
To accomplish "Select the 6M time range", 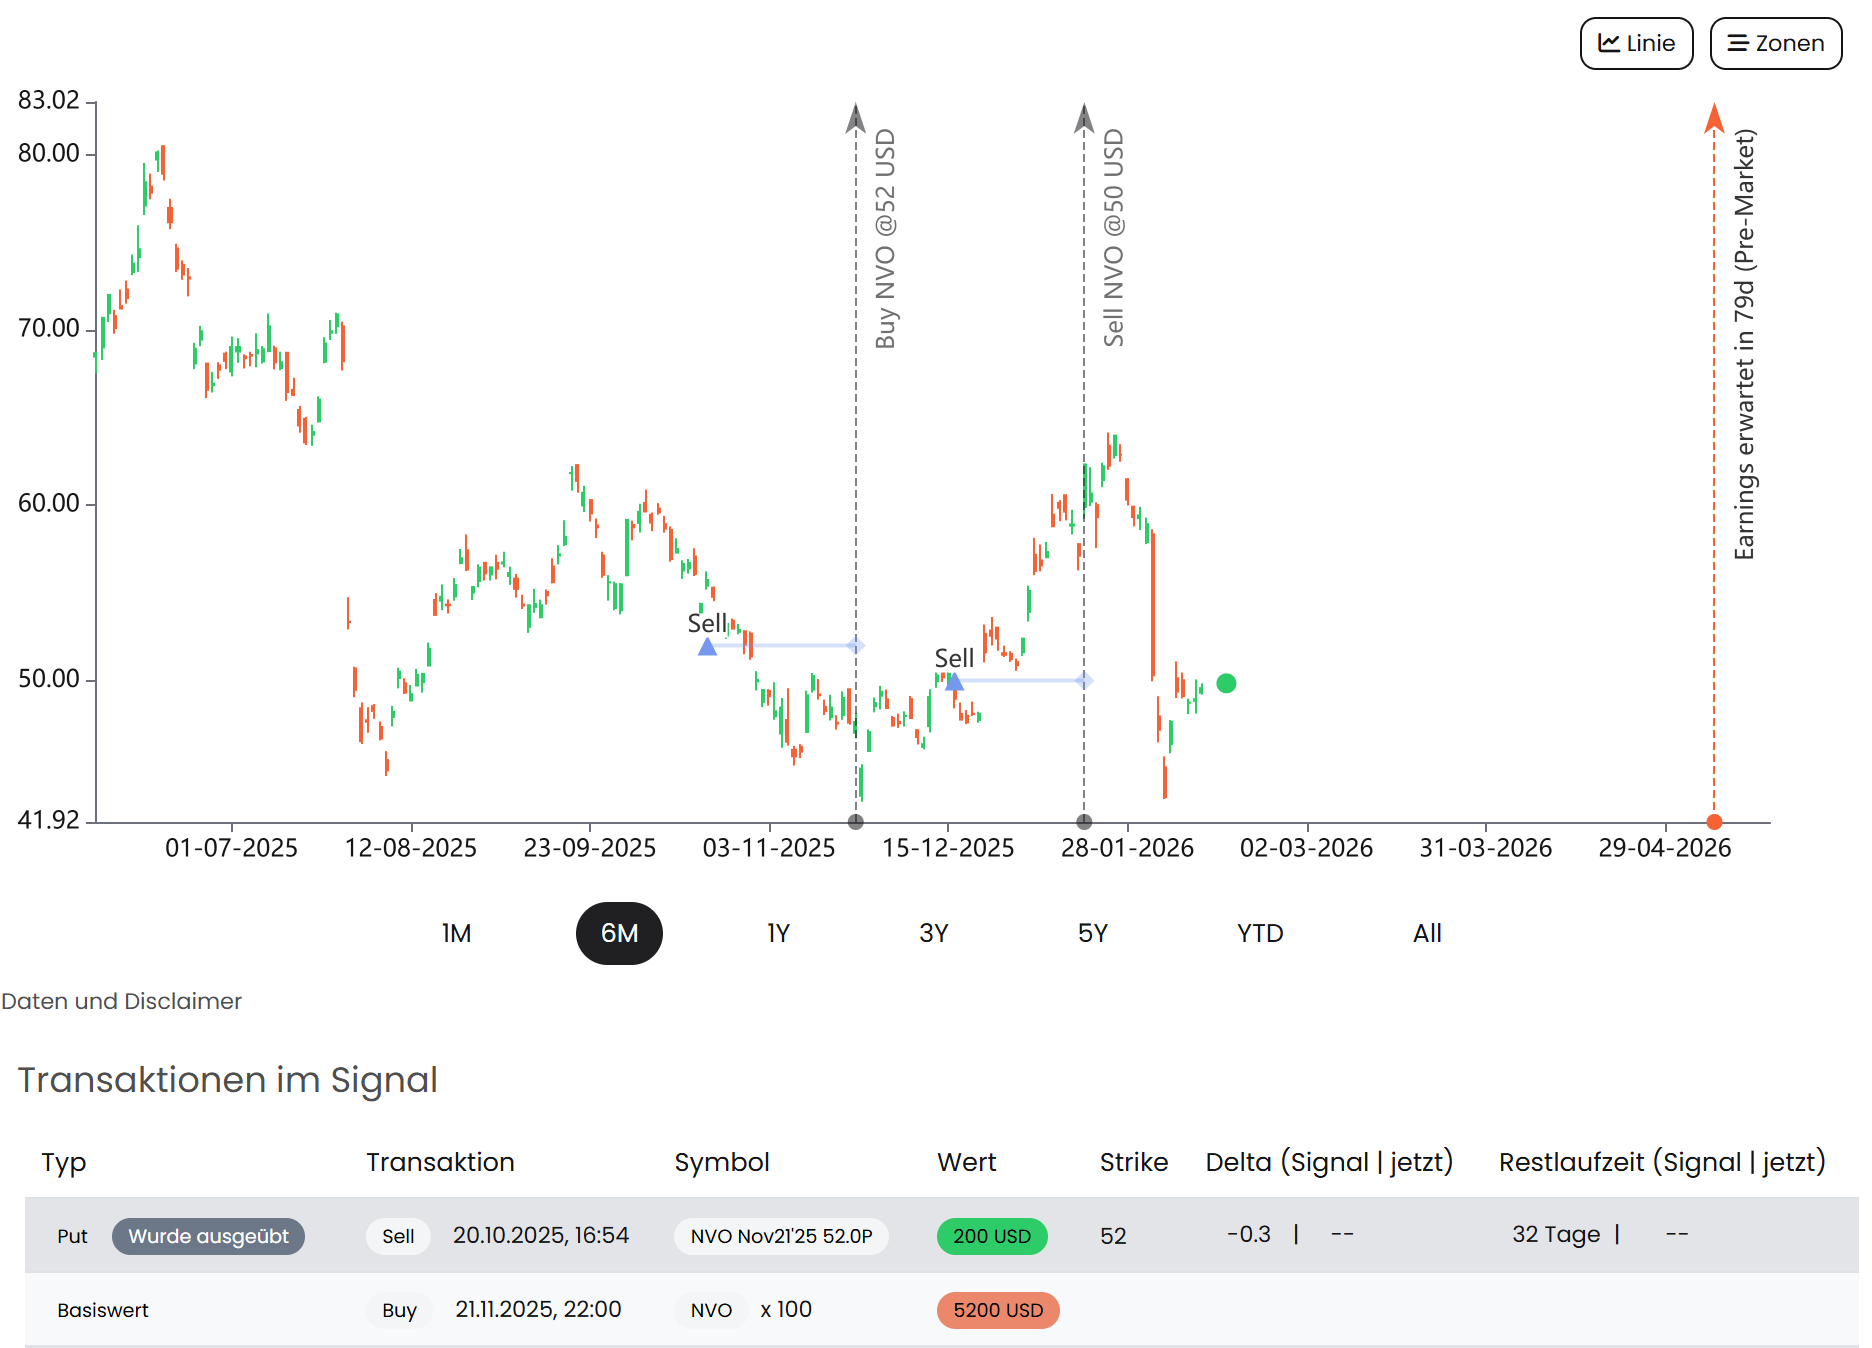I will coord(619,933).
